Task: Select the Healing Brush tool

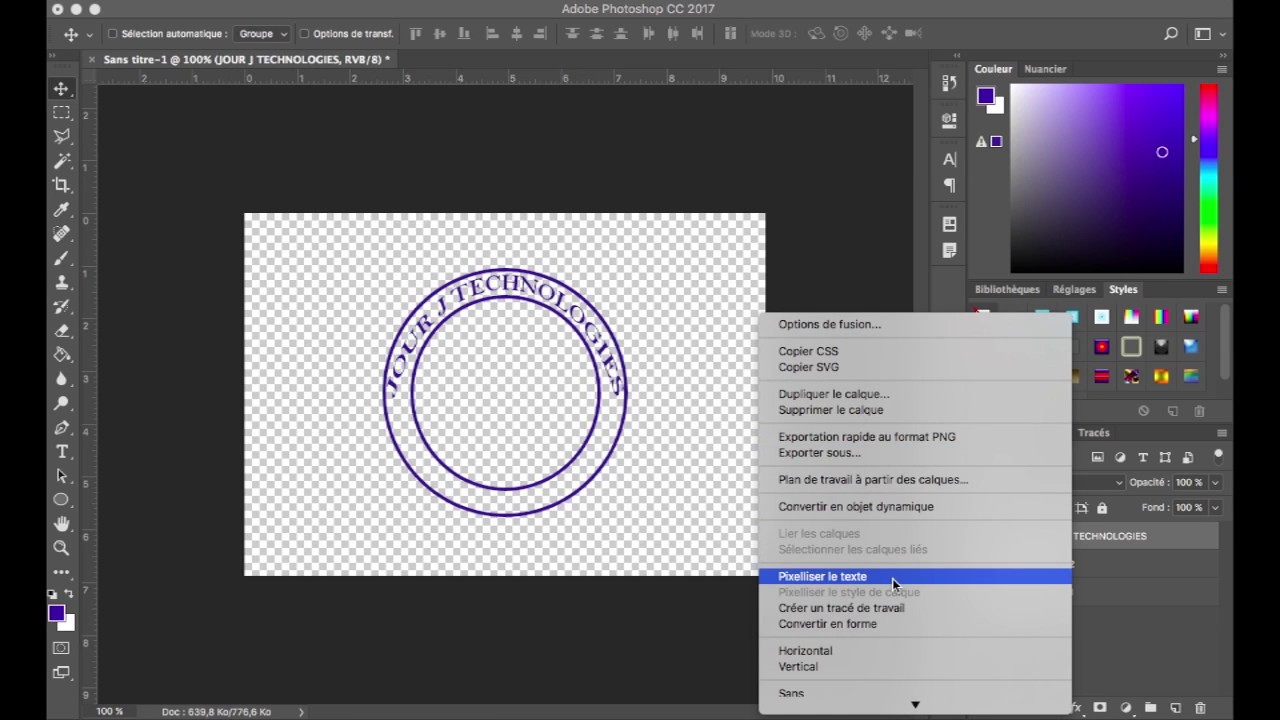Action: click(62, 234)
